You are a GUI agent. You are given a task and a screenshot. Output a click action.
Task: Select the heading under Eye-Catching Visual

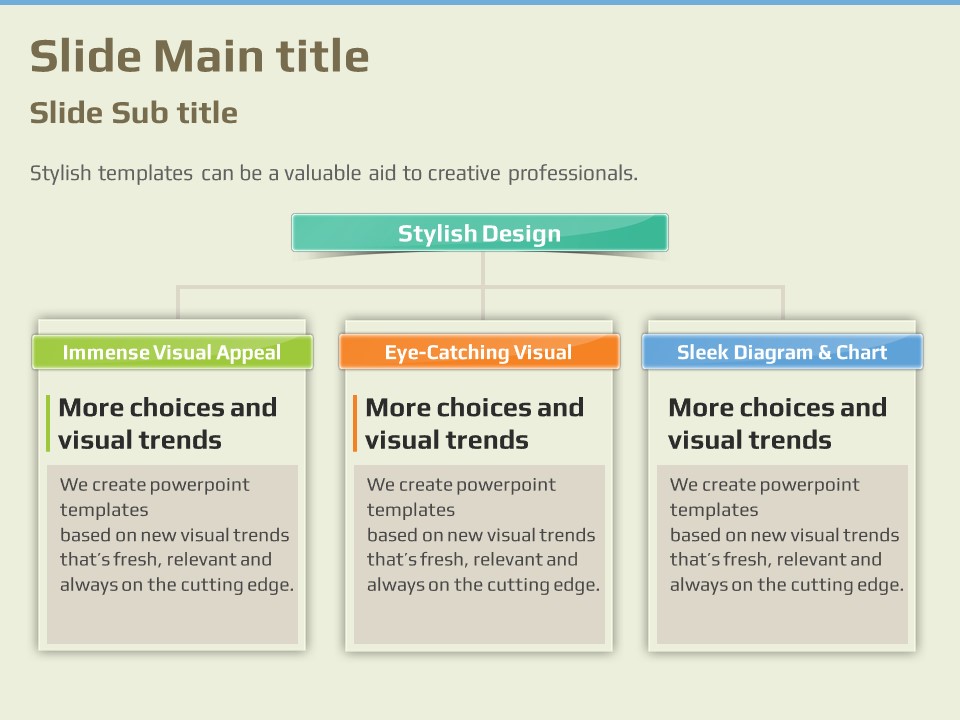(474, 423)
